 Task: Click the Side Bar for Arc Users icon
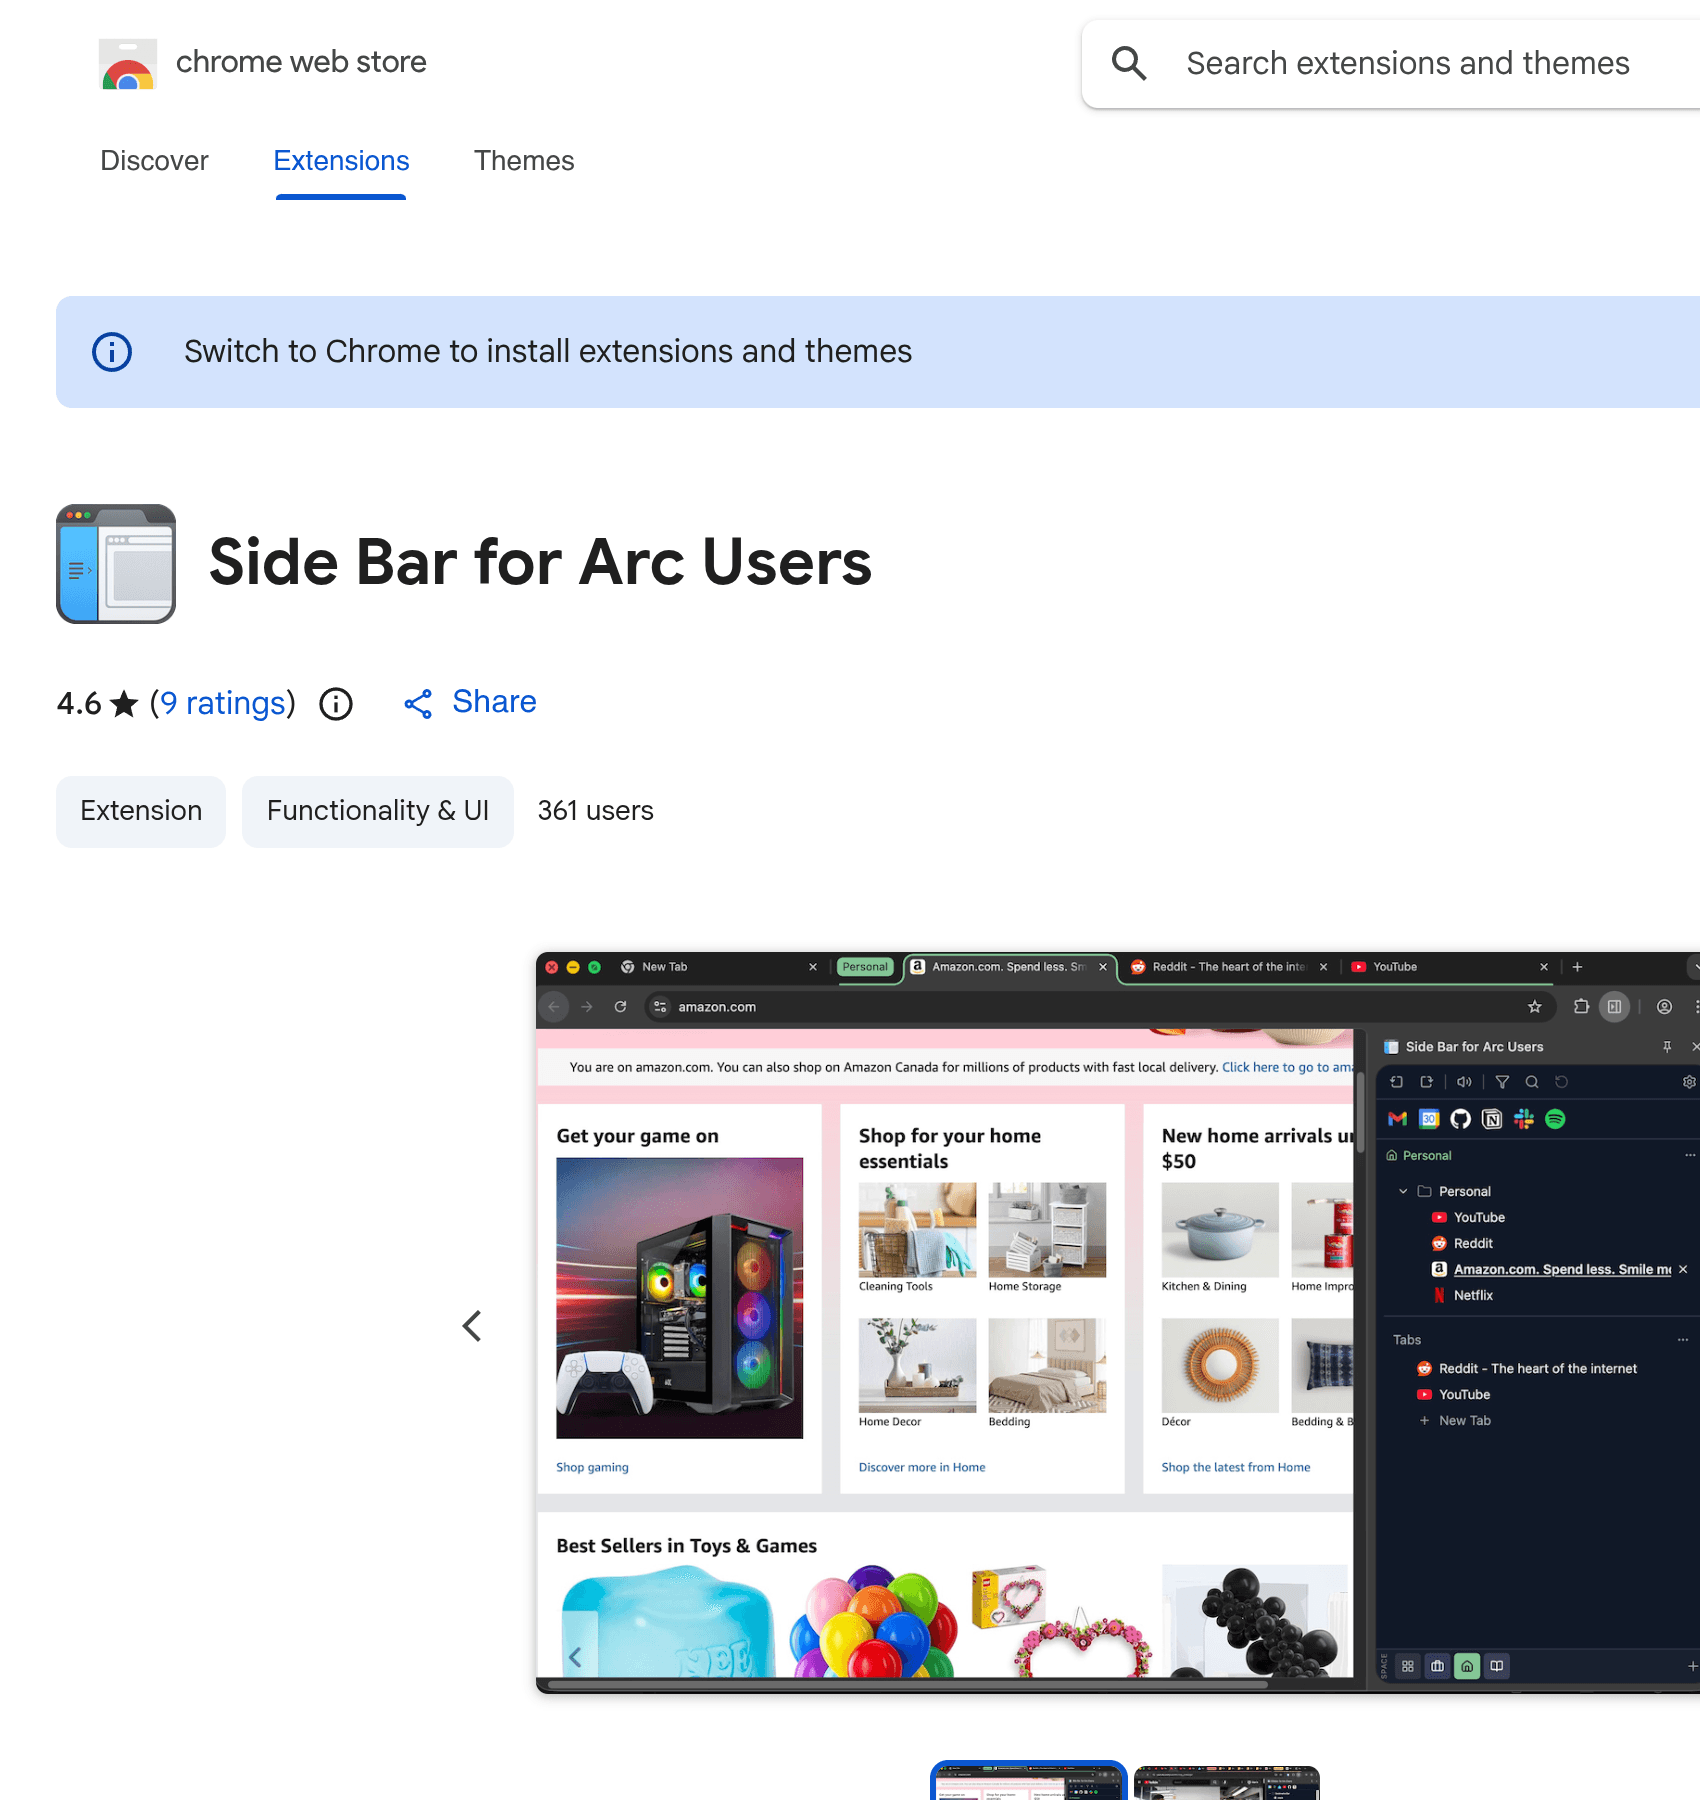click(x=116, y=564)
